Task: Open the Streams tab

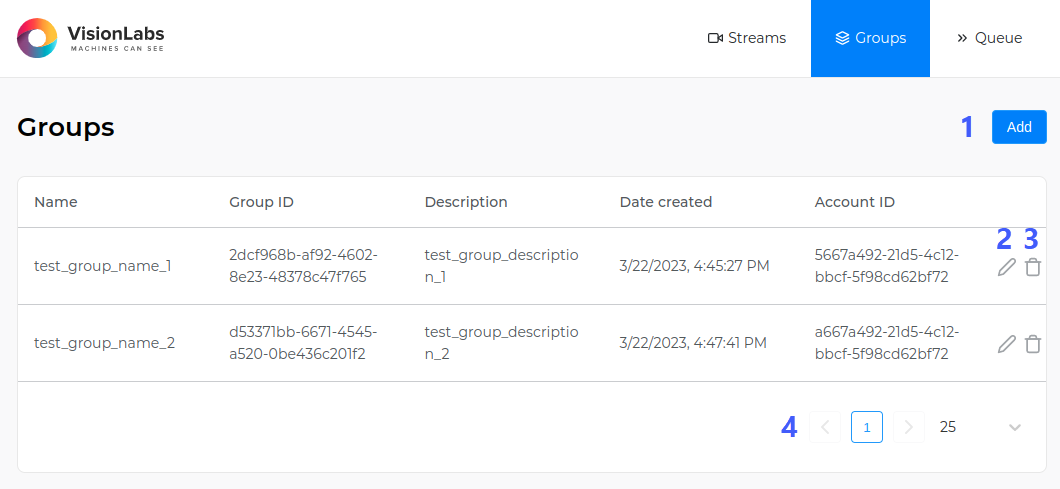Action: 747,38
